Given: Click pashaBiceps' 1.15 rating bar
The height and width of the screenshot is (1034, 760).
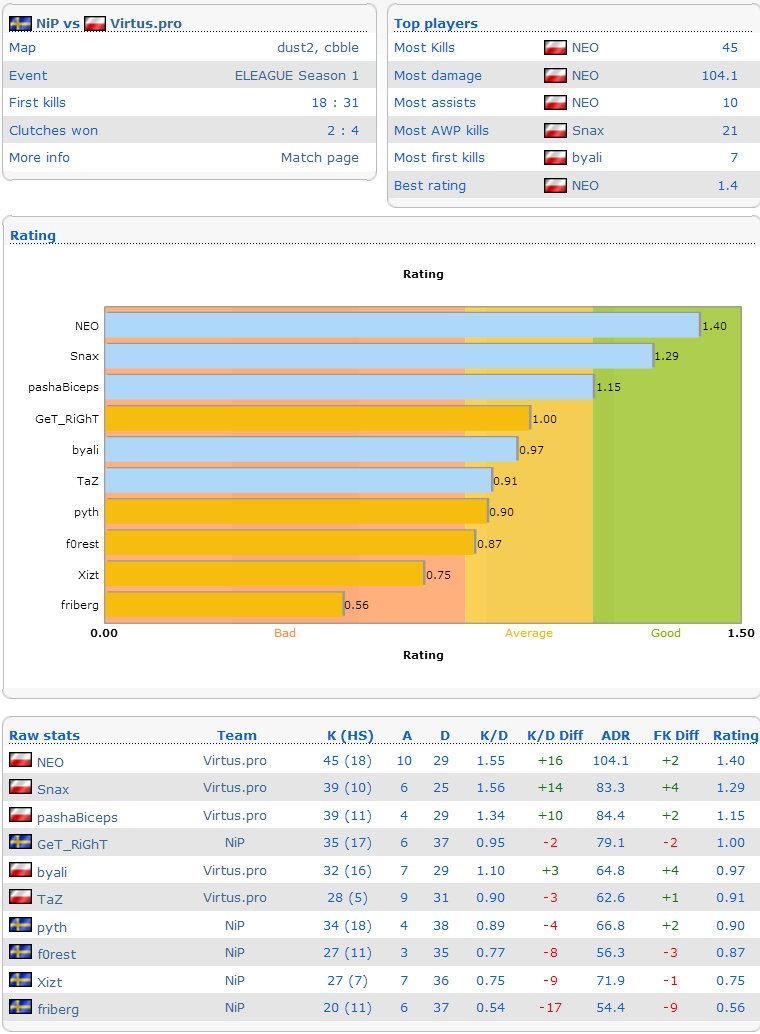Looking at the screenshot, I should [x=350, y=387].
